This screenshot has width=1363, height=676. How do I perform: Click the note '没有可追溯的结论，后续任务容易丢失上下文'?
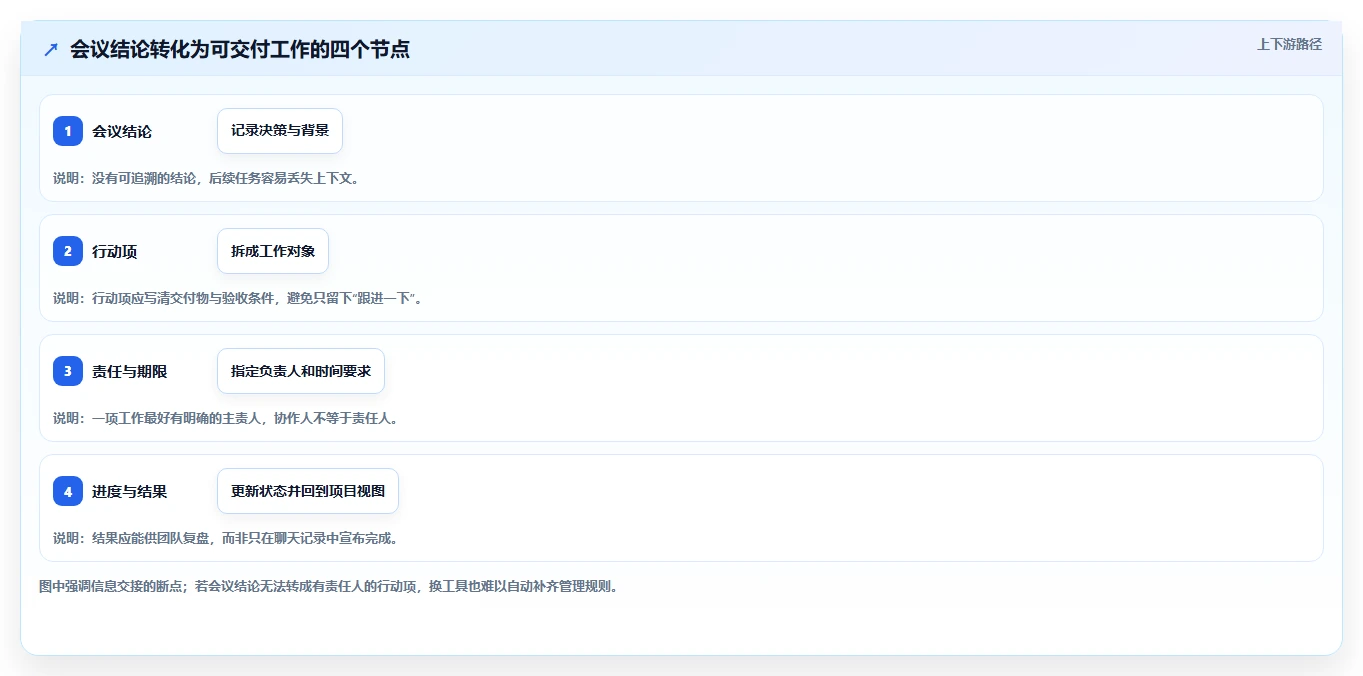206,178
